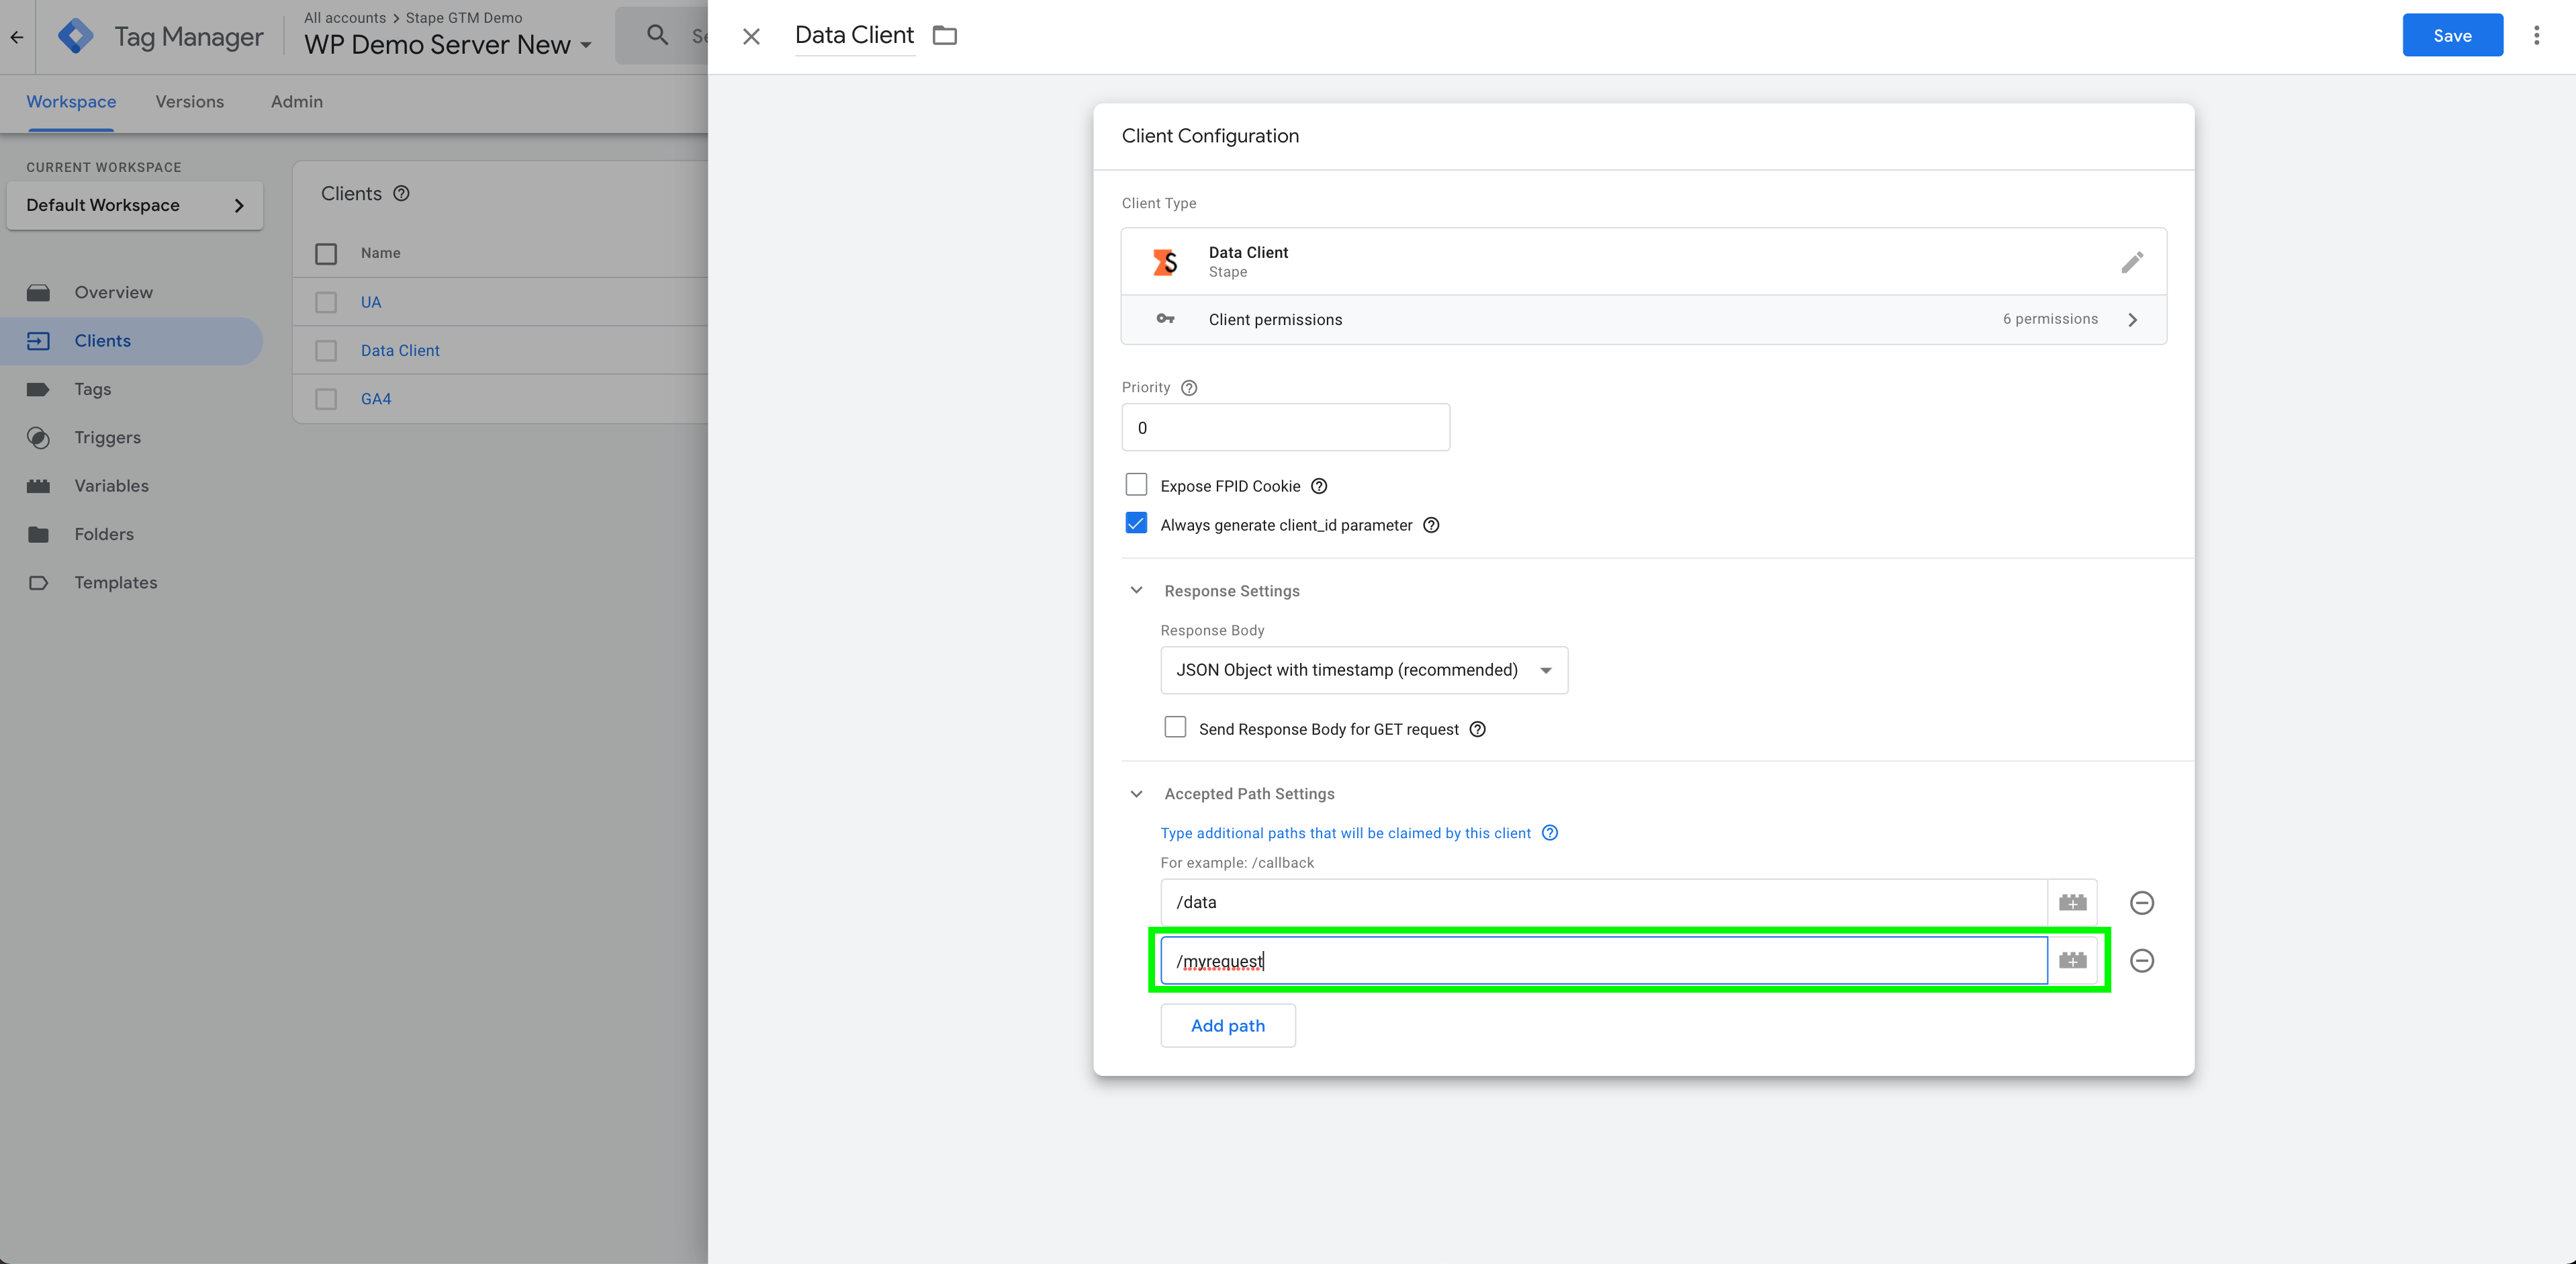The height and width of the screenshot is (1264, 2576).
Task: Open the Admin tab
Action: [x=296, y=101]
